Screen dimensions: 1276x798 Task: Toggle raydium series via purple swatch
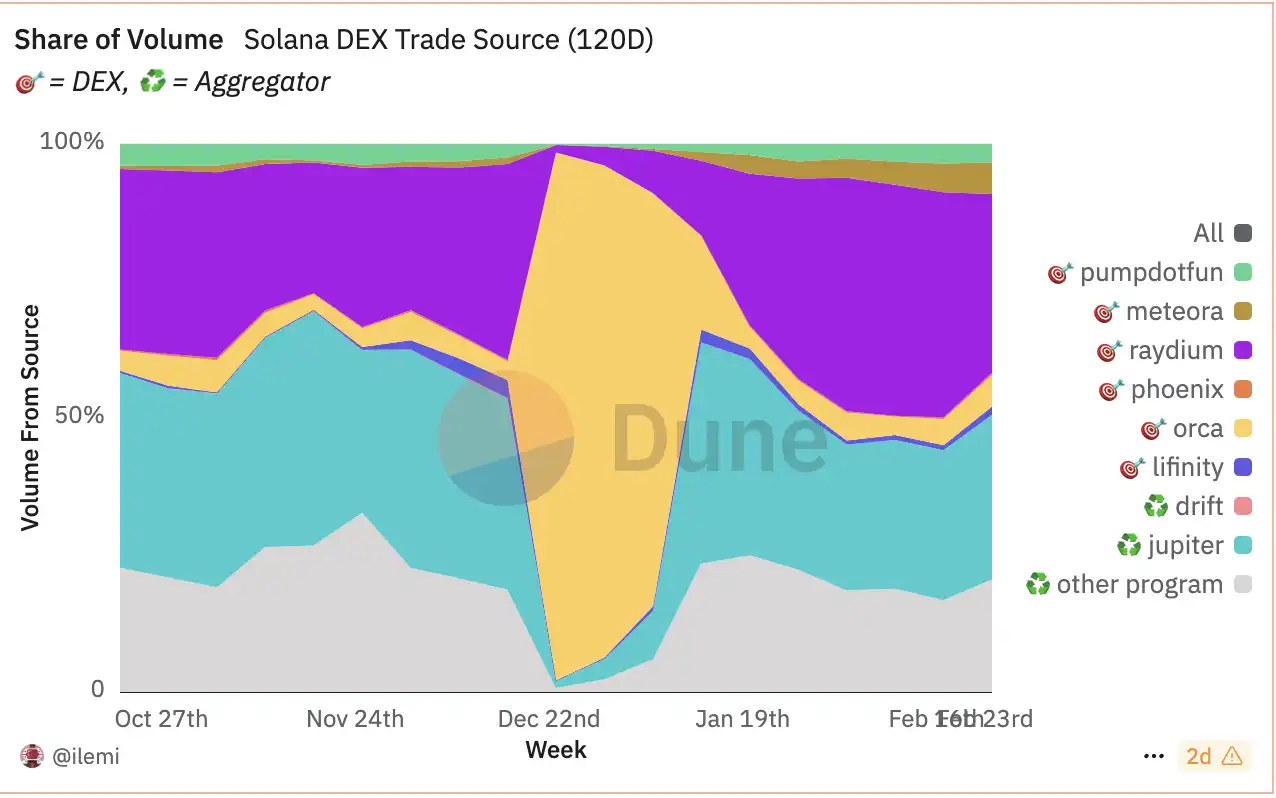[x=1243, y=351]
